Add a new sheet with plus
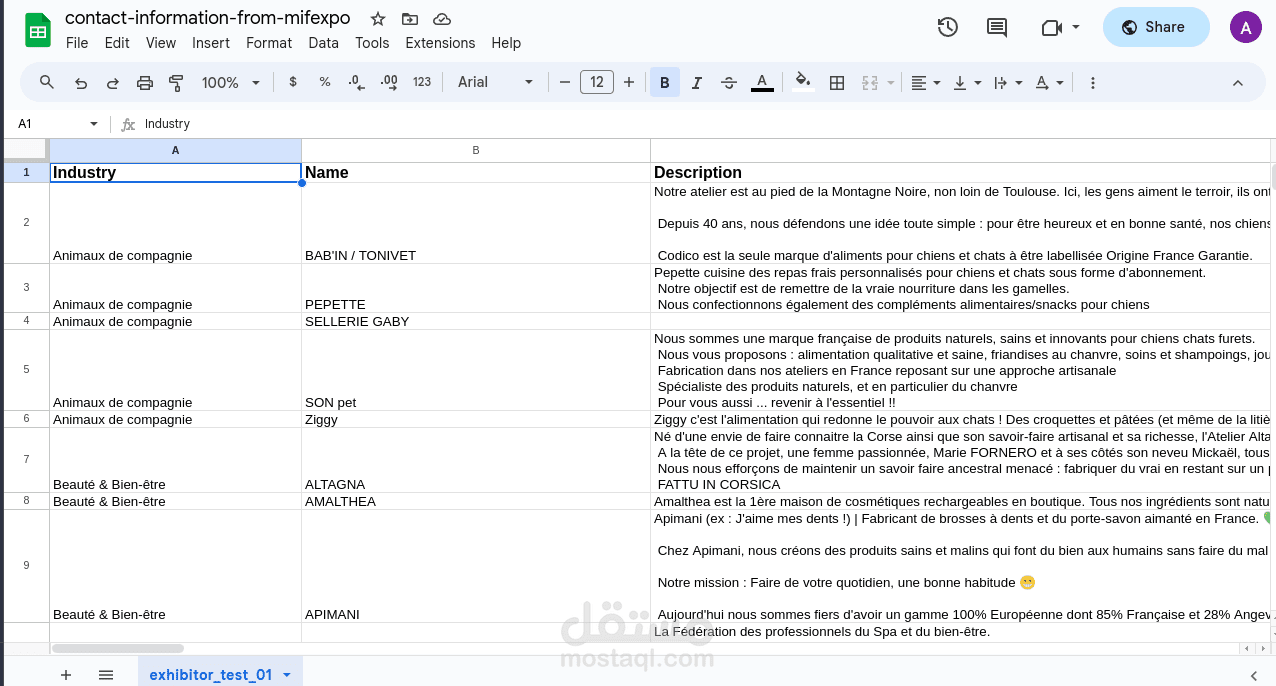 tap(66, 675)
